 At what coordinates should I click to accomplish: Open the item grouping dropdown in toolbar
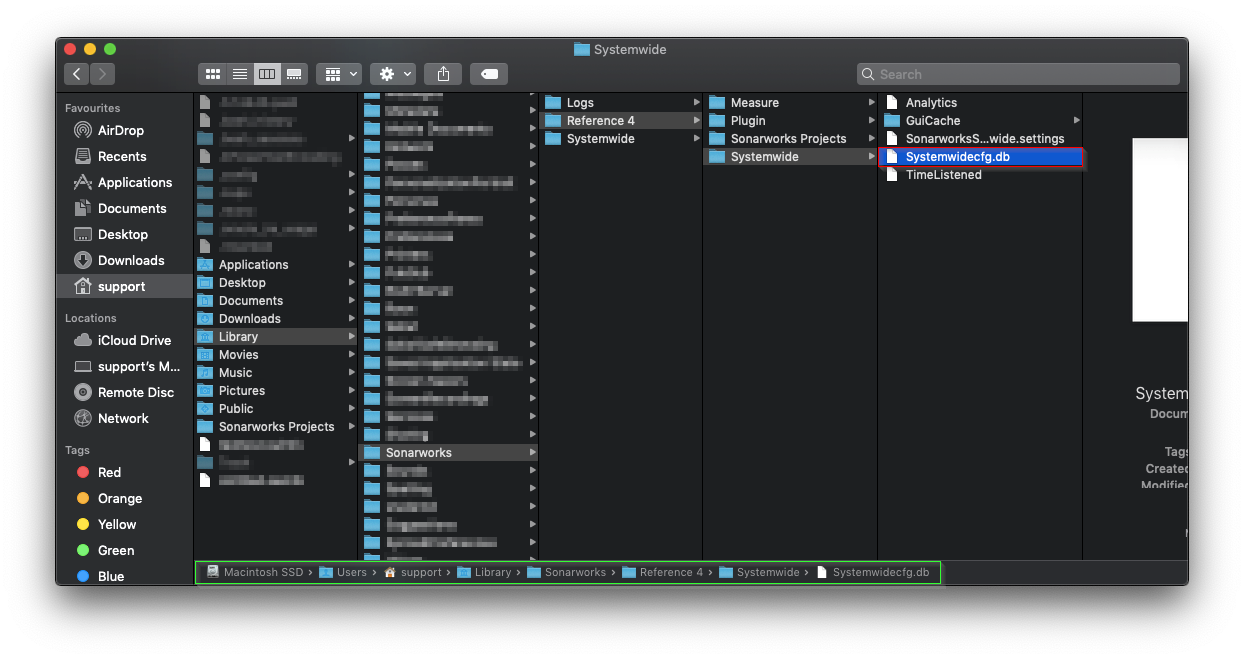(x=339, y=74)
